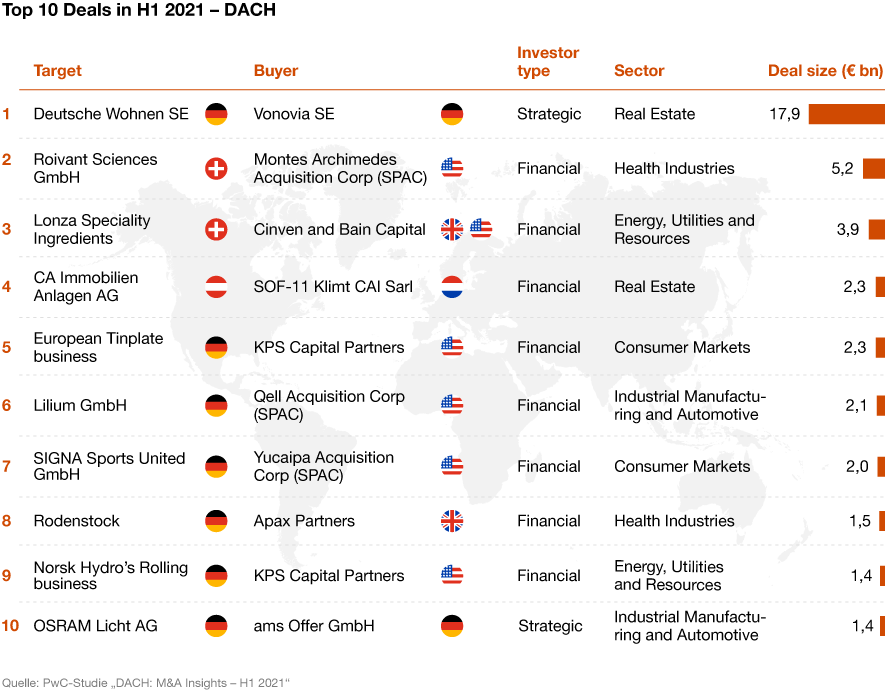Click the German flag beside ams Offer GmbH
The height and width of the screenshot is (691, 885).
coord(452,626)
